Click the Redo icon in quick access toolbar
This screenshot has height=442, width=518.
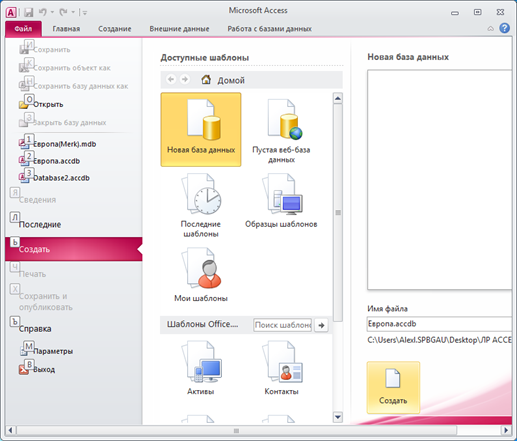click(x=63, y=12)
